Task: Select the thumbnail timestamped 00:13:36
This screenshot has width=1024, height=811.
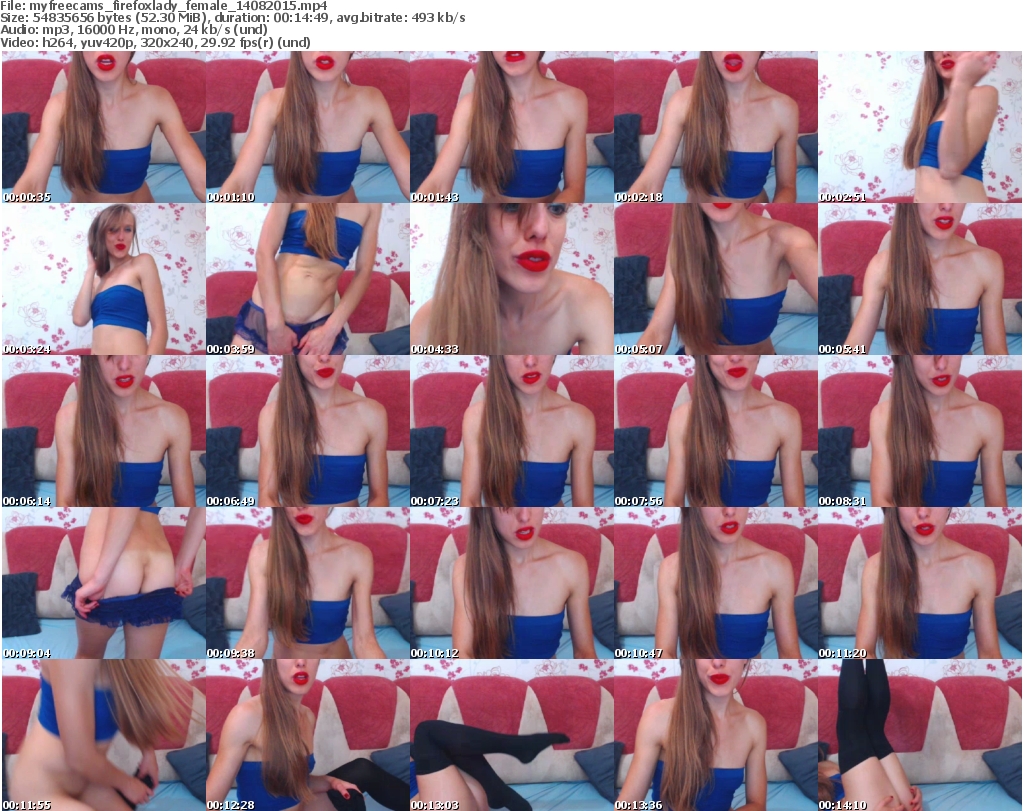Action: point(716,735)
